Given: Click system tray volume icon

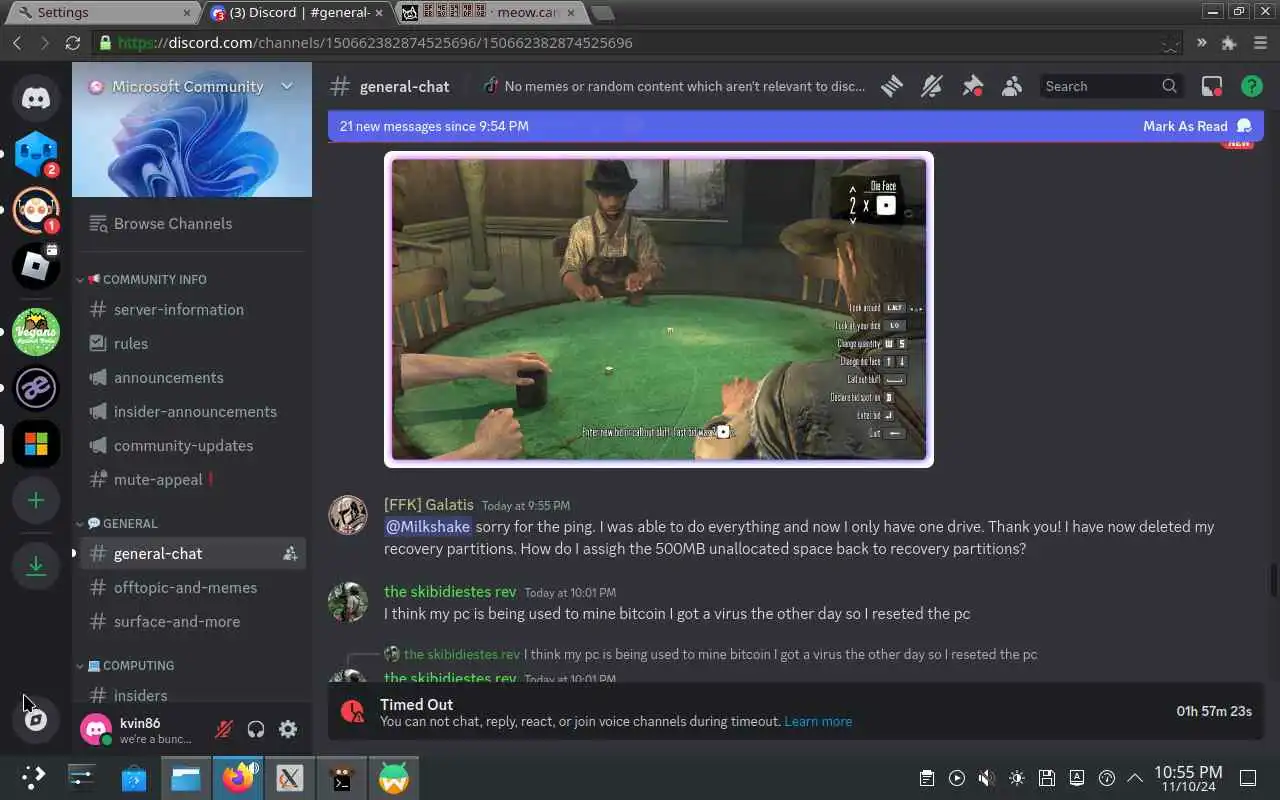Looking at the screenshot, I should tap(986, 778).
